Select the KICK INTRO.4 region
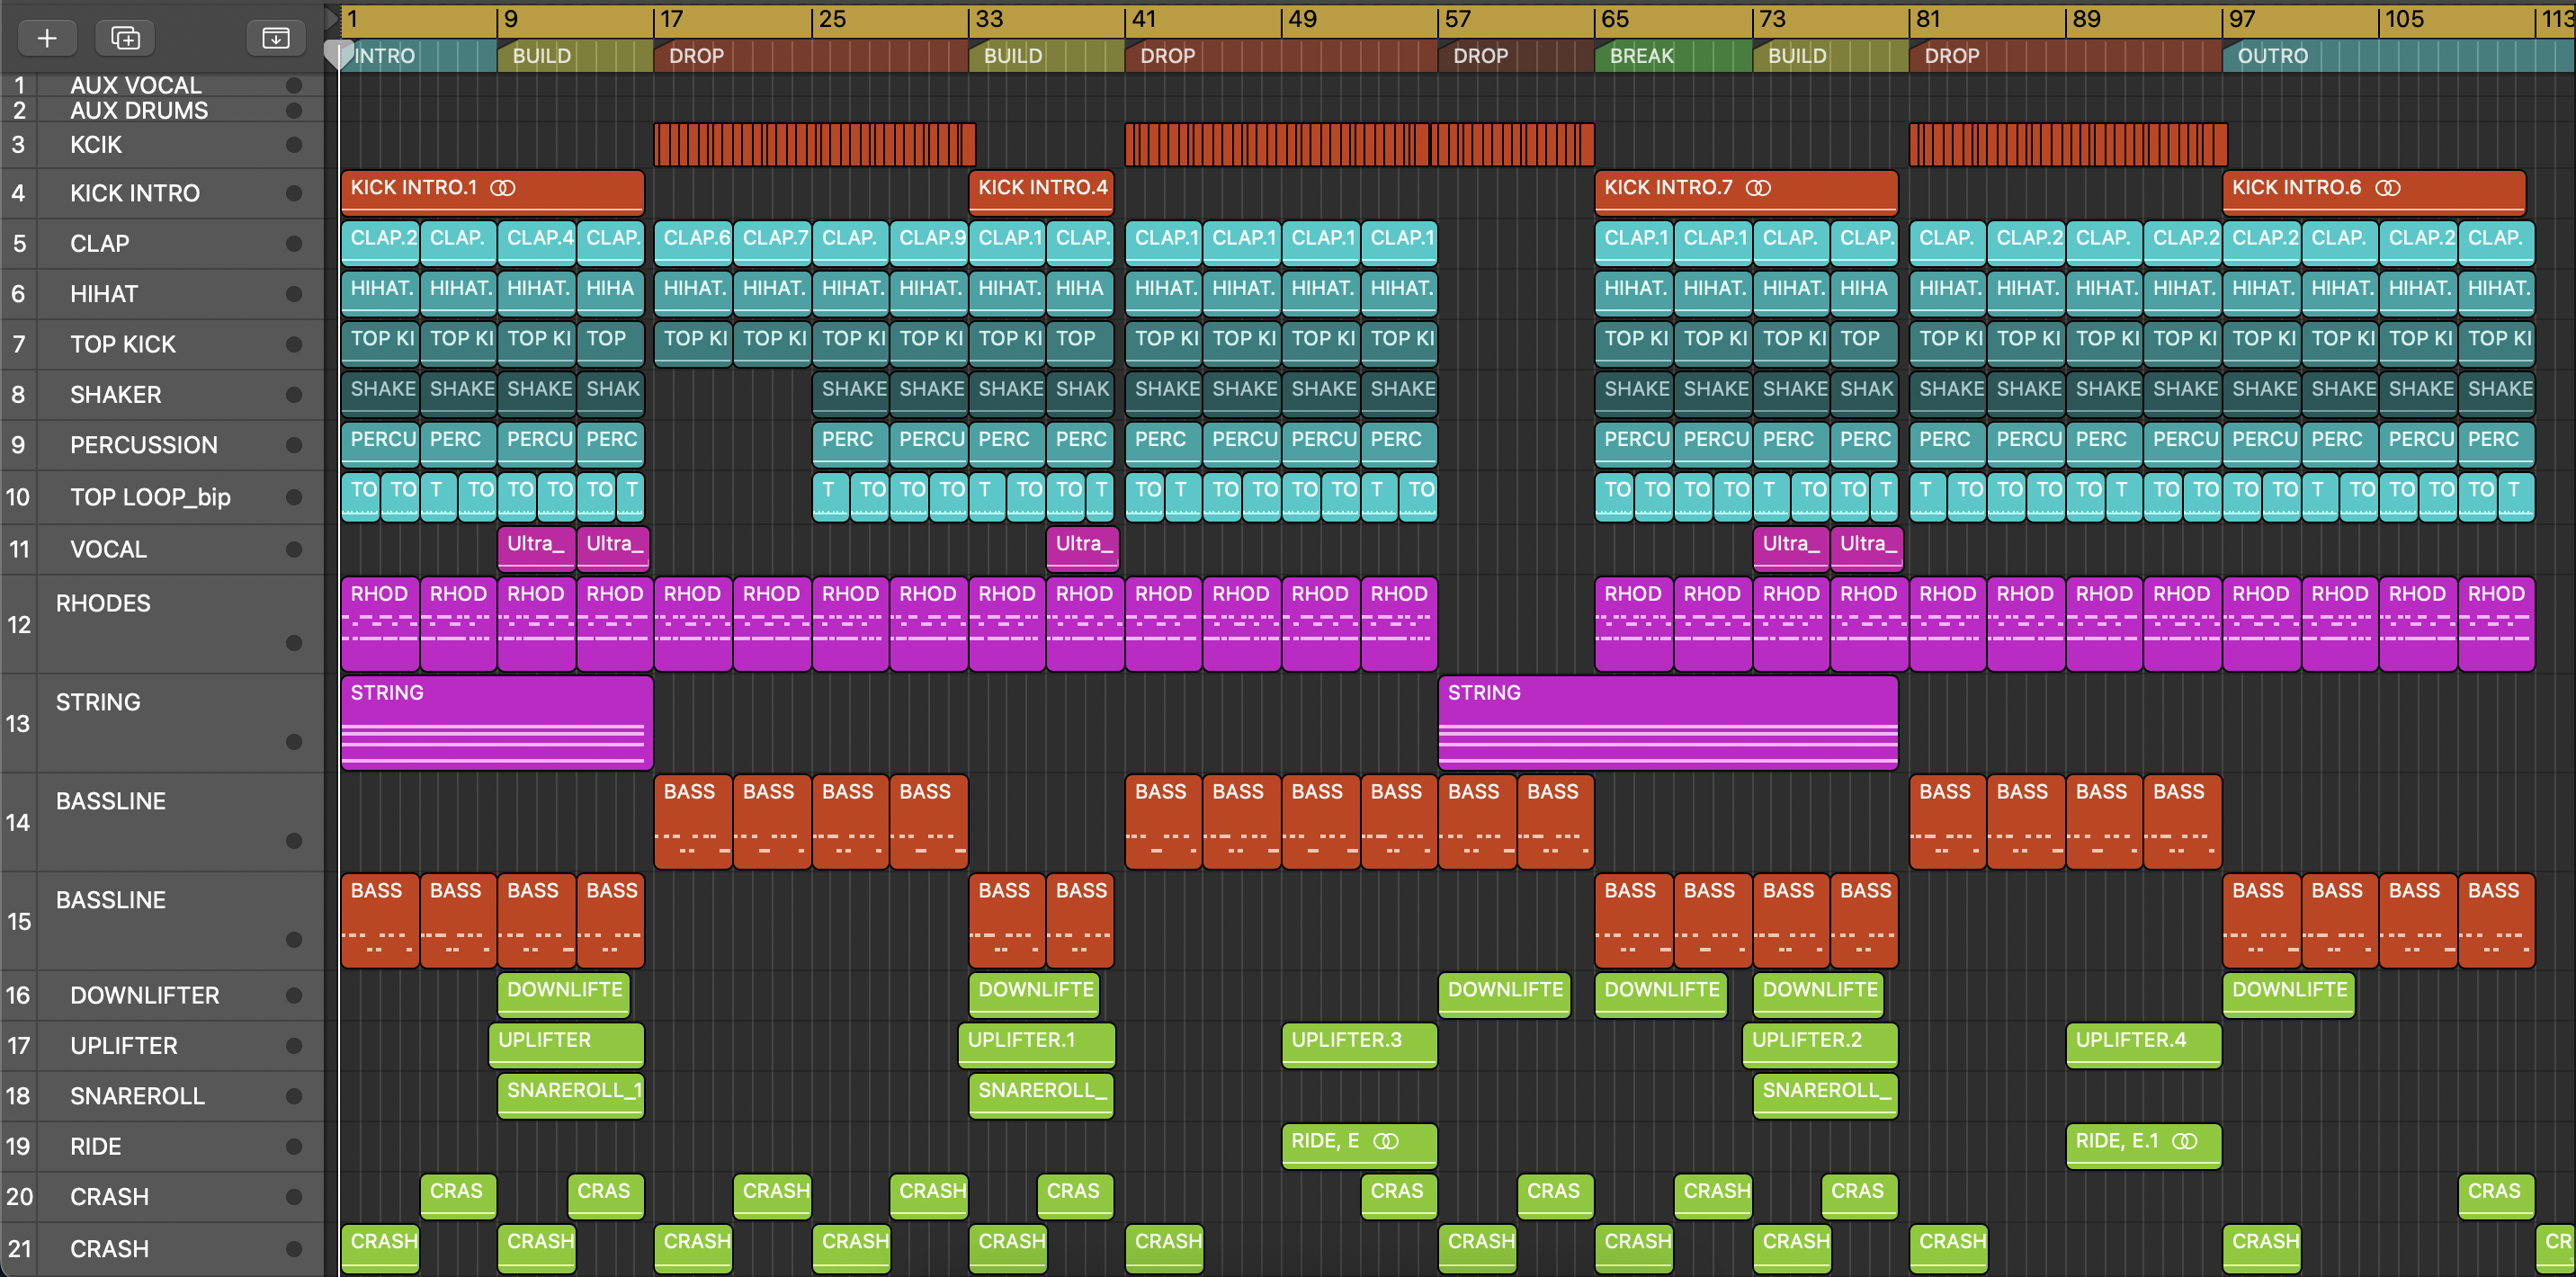The height and width of the screenshot is (1277, 2576). [x=1041, y=193]
